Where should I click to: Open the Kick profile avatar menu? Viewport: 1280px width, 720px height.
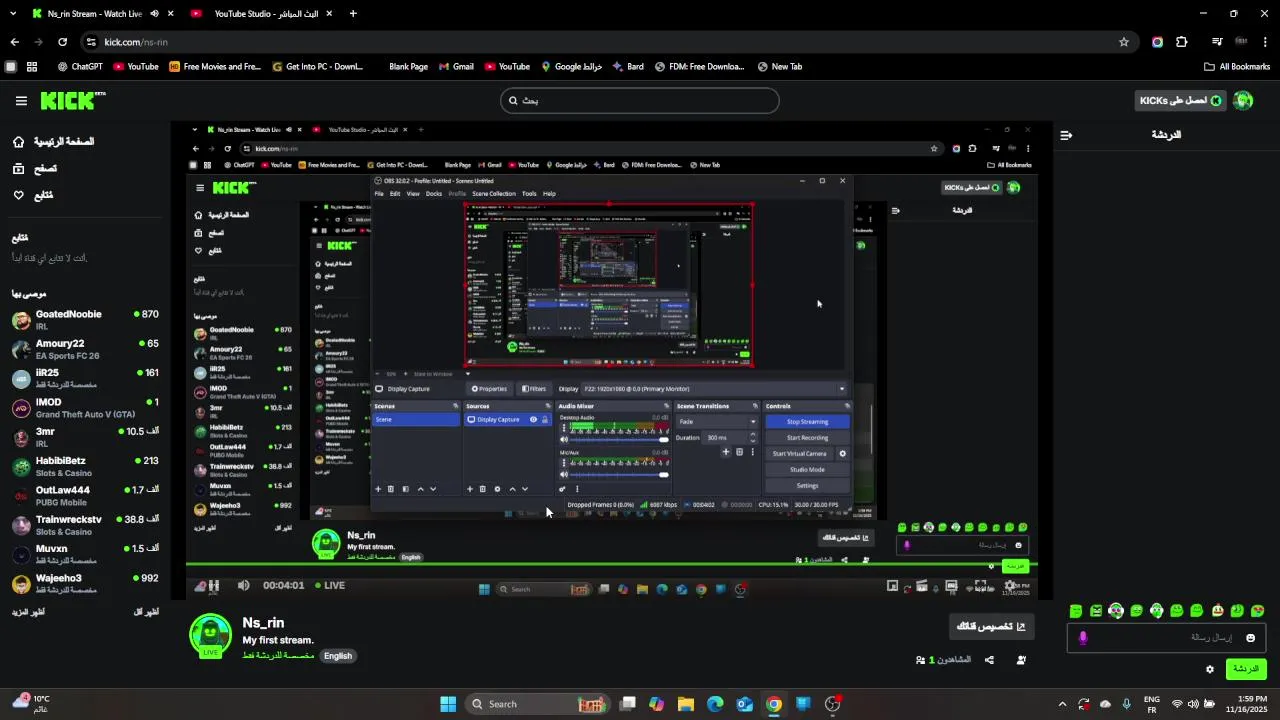click(1243, 100)
